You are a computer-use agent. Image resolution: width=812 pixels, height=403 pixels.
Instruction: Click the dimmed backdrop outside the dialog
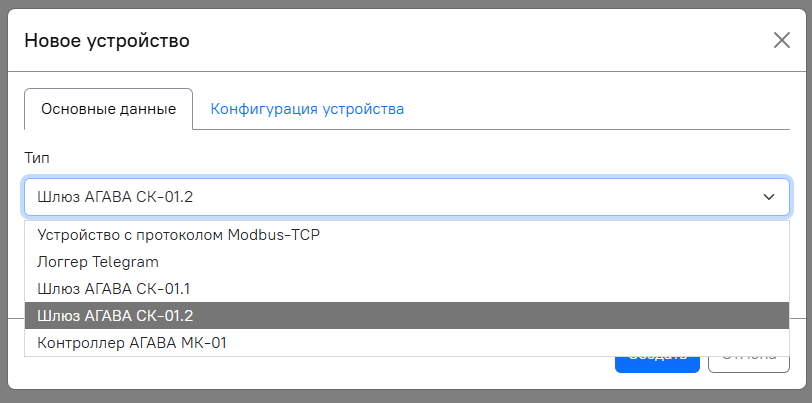[x=400, y=397]
